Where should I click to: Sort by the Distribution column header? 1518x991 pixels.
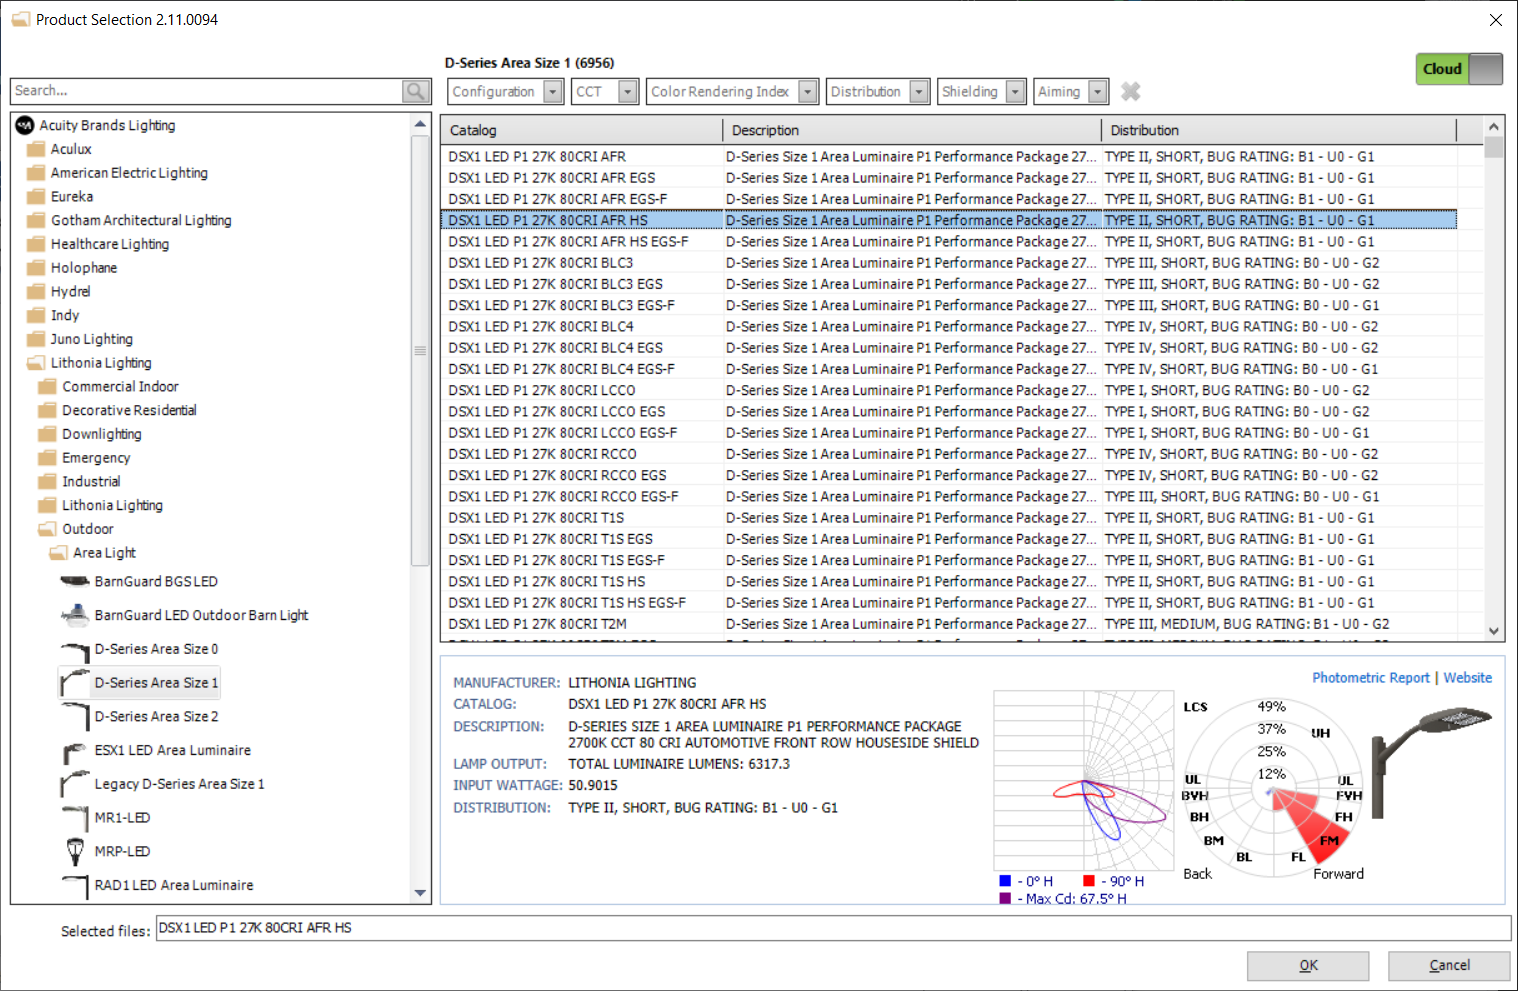[1279, 130]
